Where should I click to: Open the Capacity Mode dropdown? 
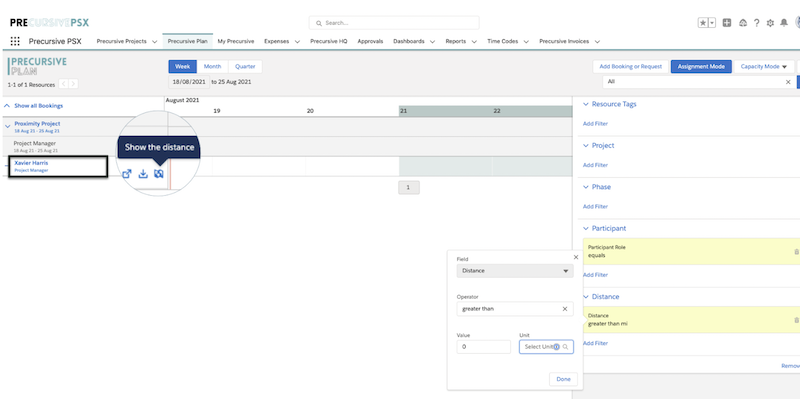(764, 66)
